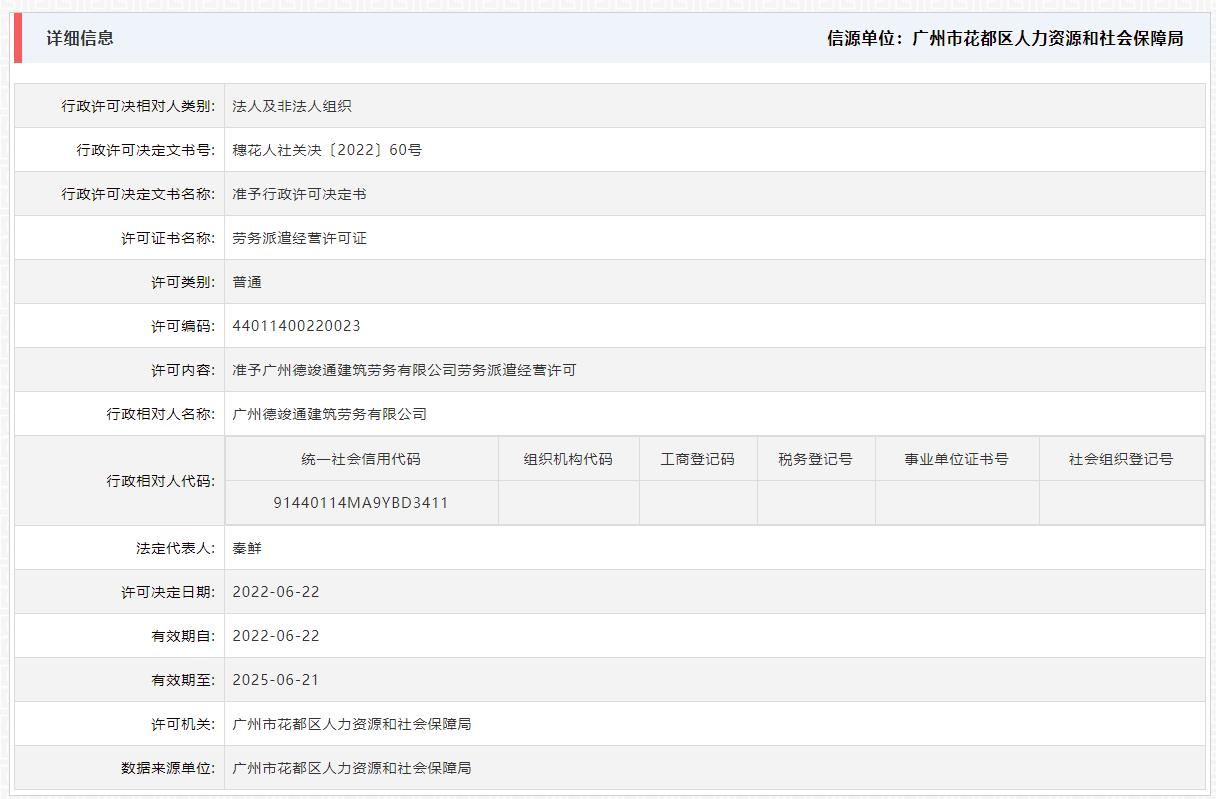This screenshot has width=1216, height=799.
Task: Click the label 数据来源单位
Action: [x=168, y=768]
